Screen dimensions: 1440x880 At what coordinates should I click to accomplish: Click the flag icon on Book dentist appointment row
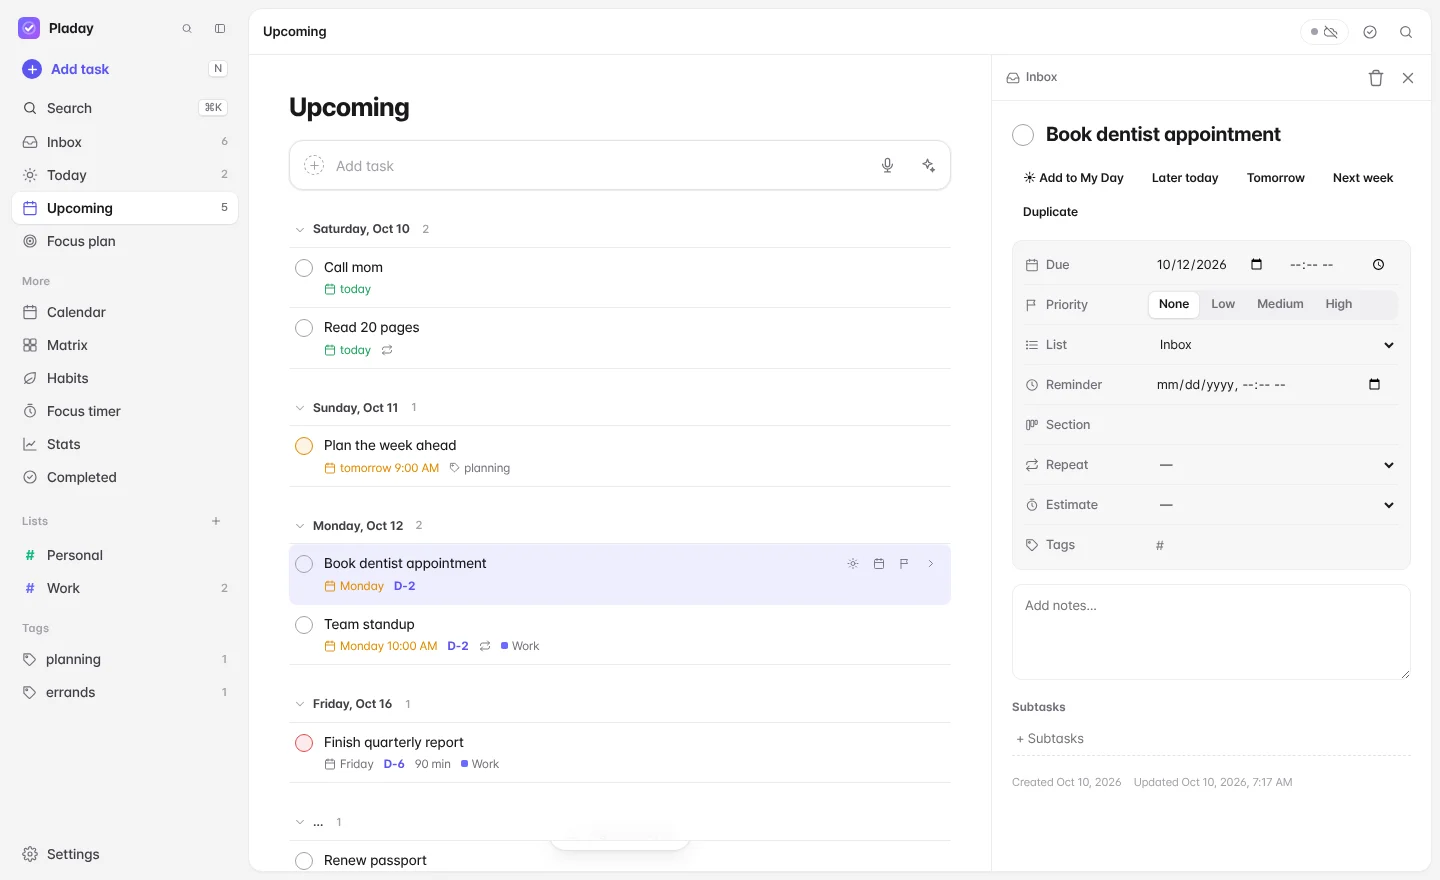[x=904, y=564]
